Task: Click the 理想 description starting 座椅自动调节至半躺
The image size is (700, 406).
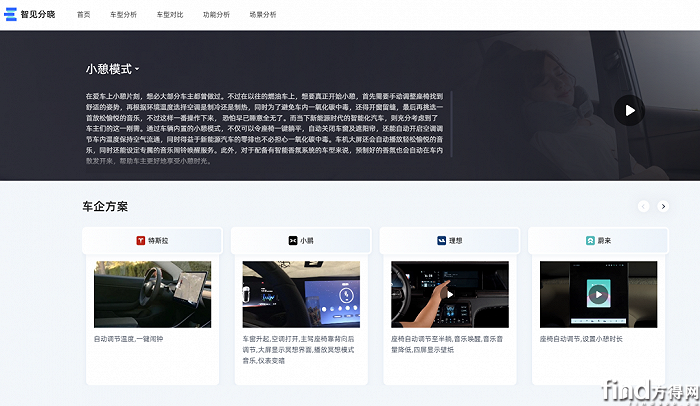Action: (447, 344)
